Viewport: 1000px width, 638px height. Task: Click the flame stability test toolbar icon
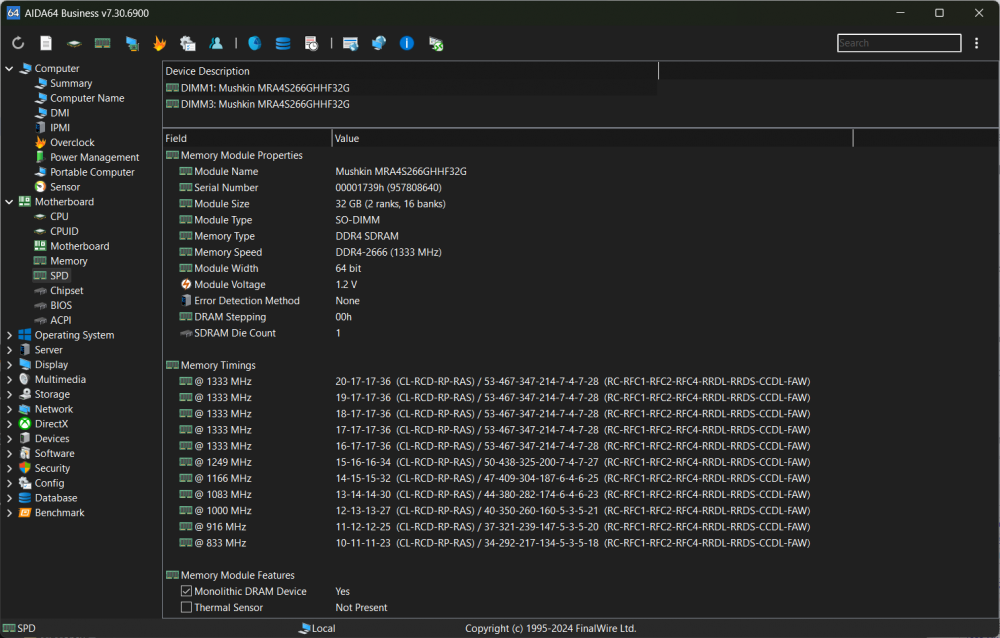[159, 43]
